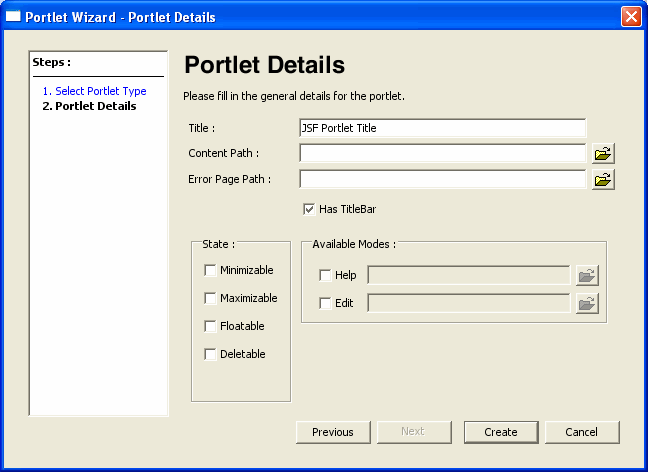The height and width of the screenshot is (472, 648).
Task: Cancel the Portlet Wizard
Action: (582, 432)
